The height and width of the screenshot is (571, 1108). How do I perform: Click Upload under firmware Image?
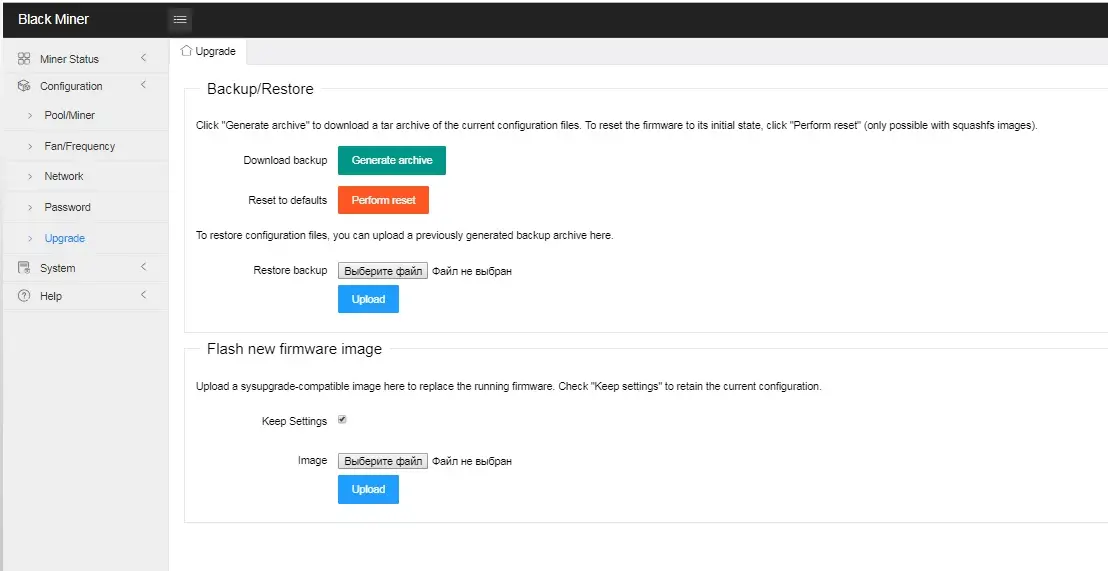tap(368, 489)
